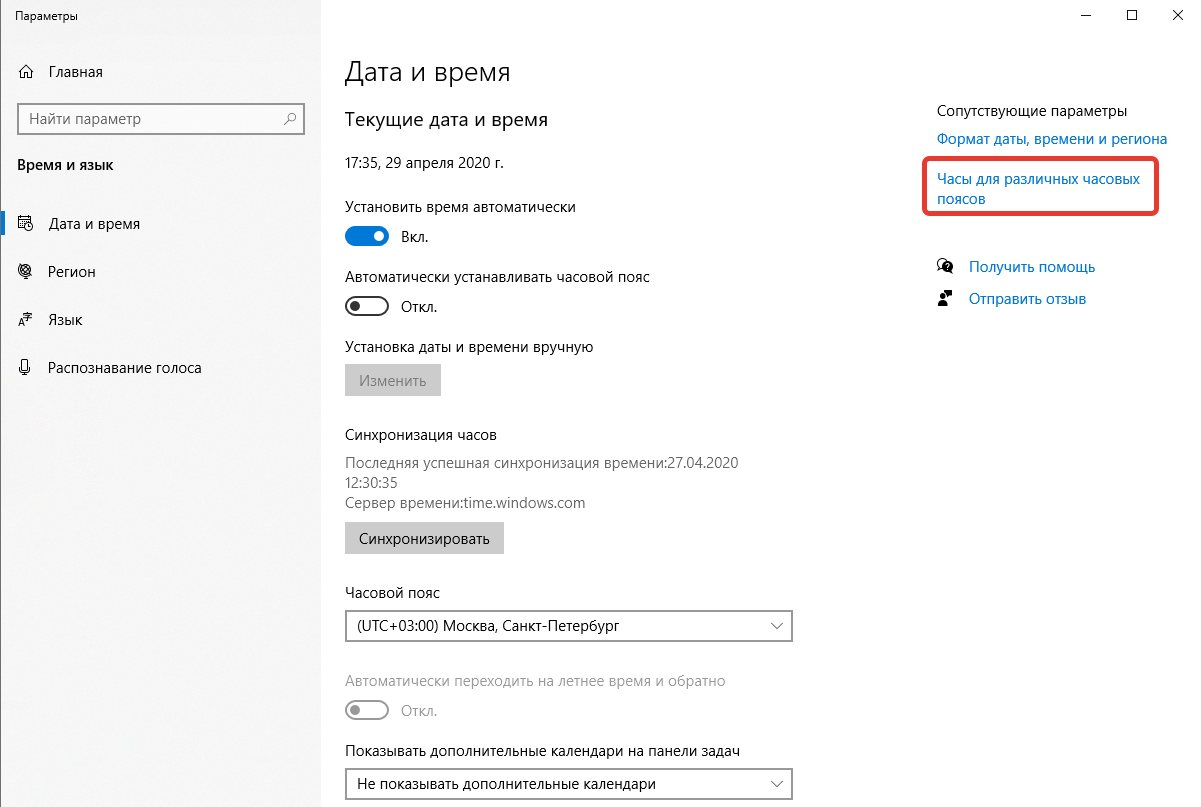The height and width of the screenshot is (807, 1201).
Task: Open Часы для различных часовых поясов link
Action: pos(1038,189)
